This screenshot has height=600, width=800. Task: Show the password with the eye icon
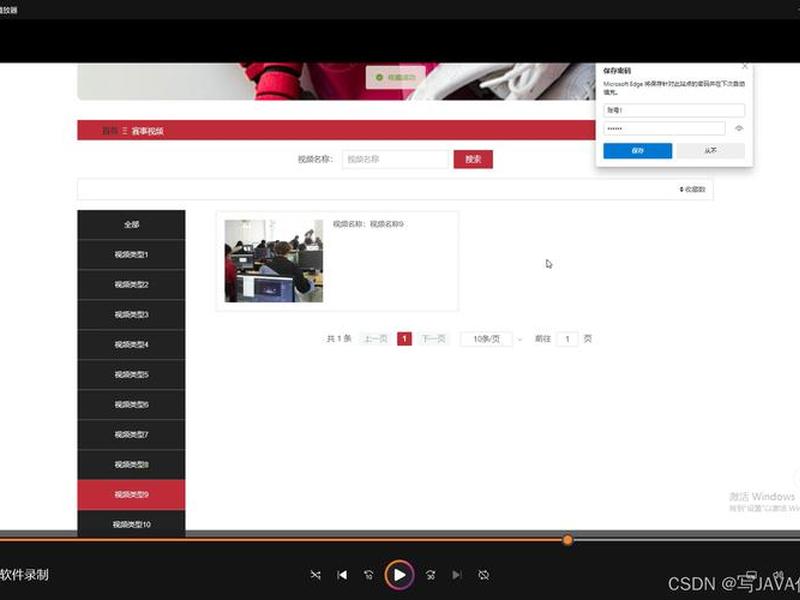pos(739,129)
